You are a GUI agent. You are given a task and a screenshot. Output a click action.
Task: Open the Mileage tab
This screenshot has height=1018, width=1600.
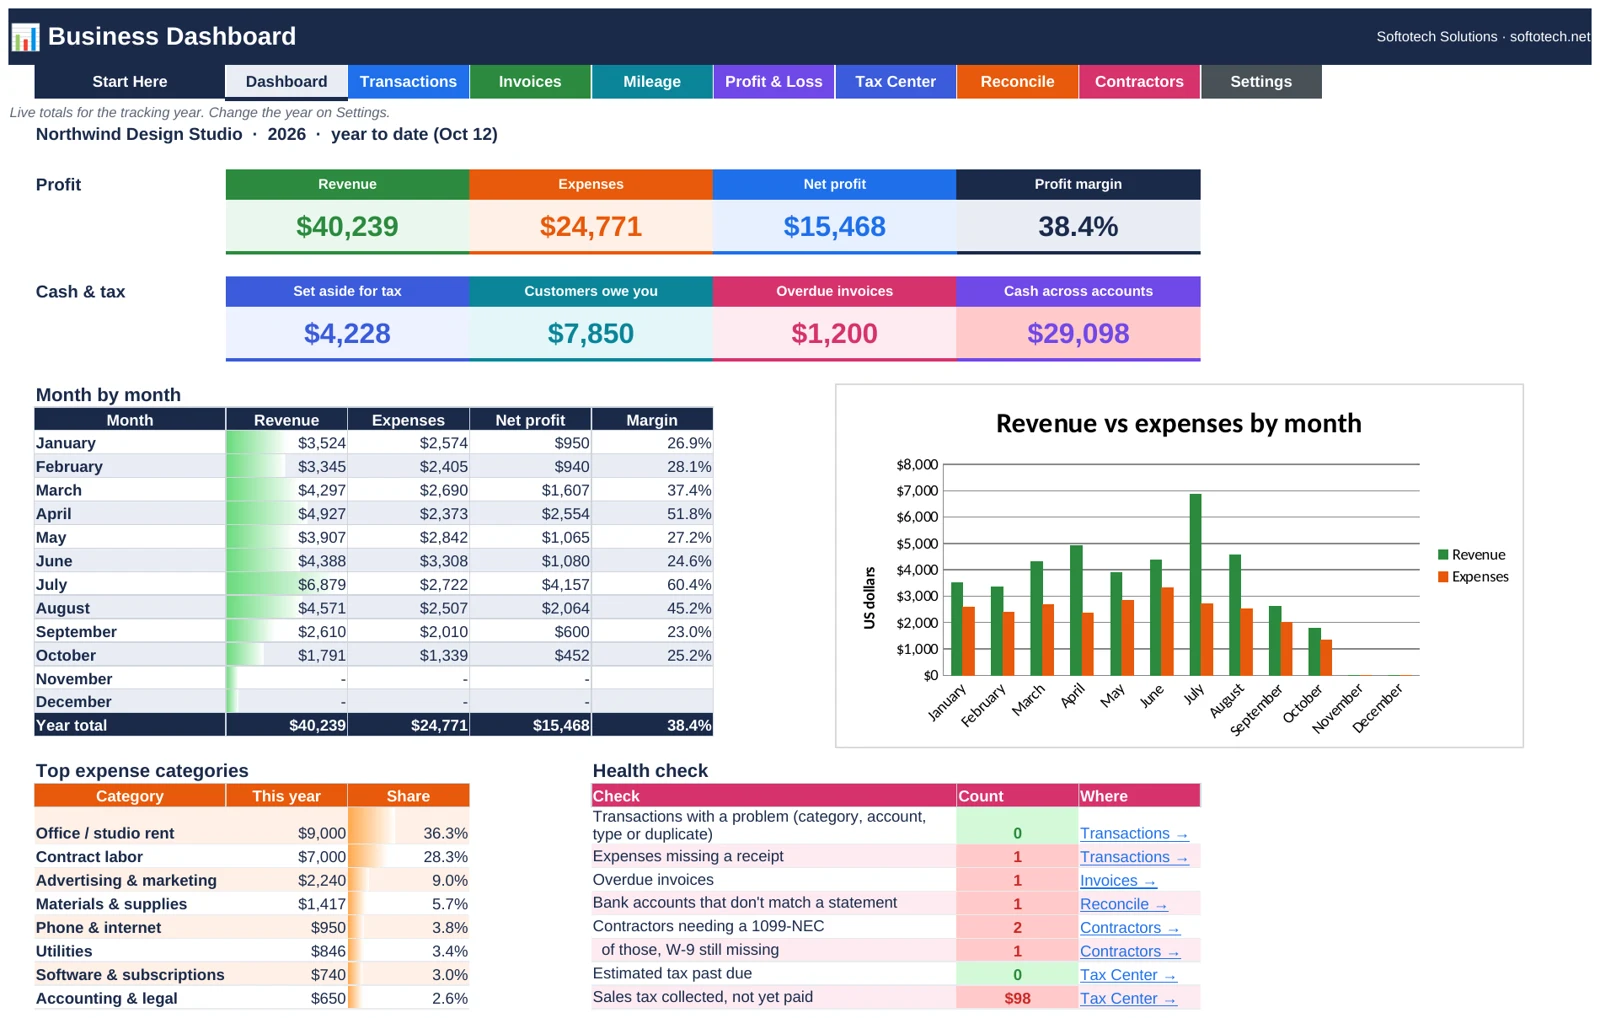(x=652, y=82)
